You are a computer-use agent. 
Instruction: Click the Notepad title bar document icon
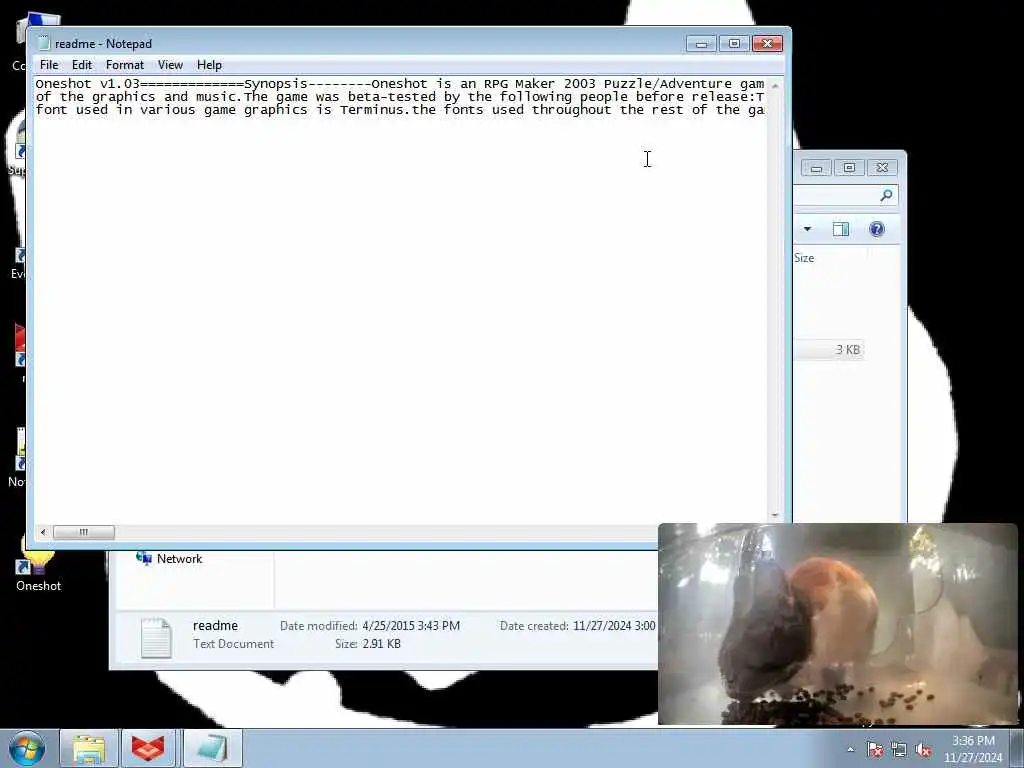coord(44,44)
